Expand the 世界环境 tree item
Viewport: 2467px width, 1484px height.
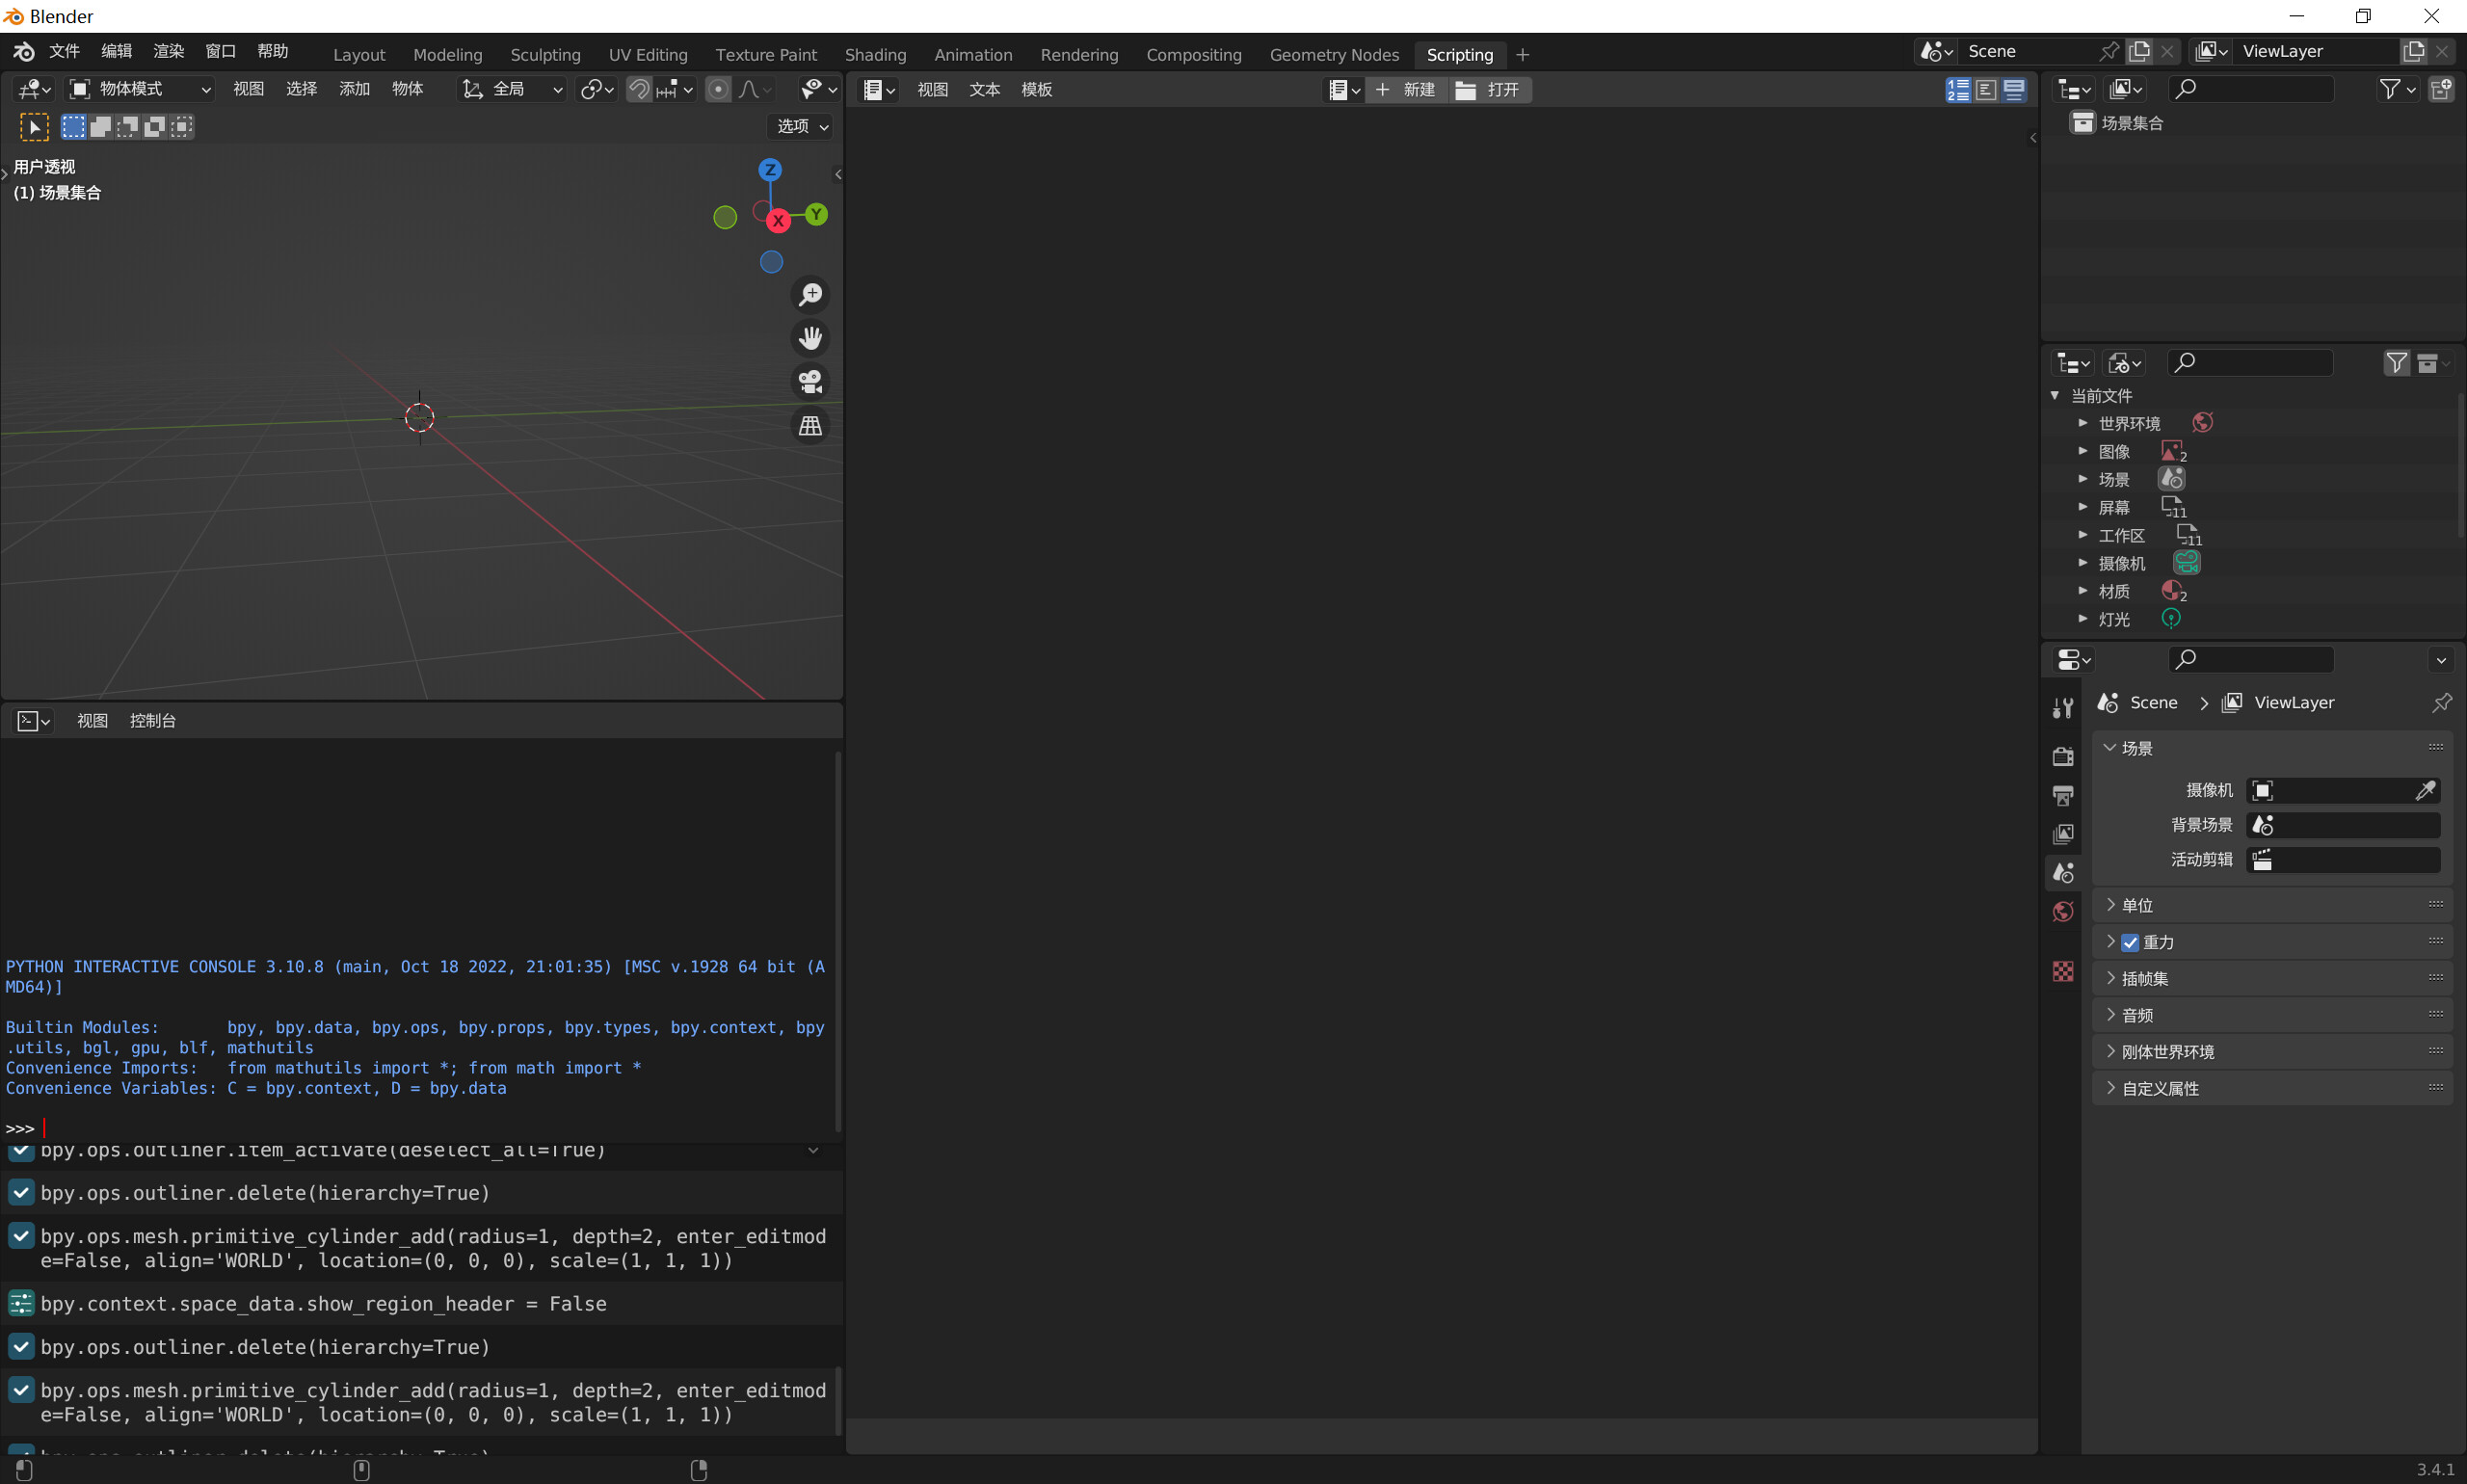[2083, 423]
